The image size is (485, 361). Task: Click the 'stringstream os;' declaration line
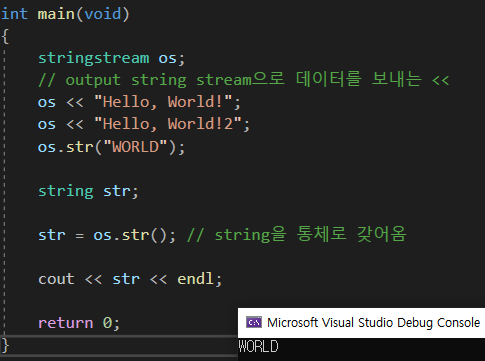tap(111, 58)
